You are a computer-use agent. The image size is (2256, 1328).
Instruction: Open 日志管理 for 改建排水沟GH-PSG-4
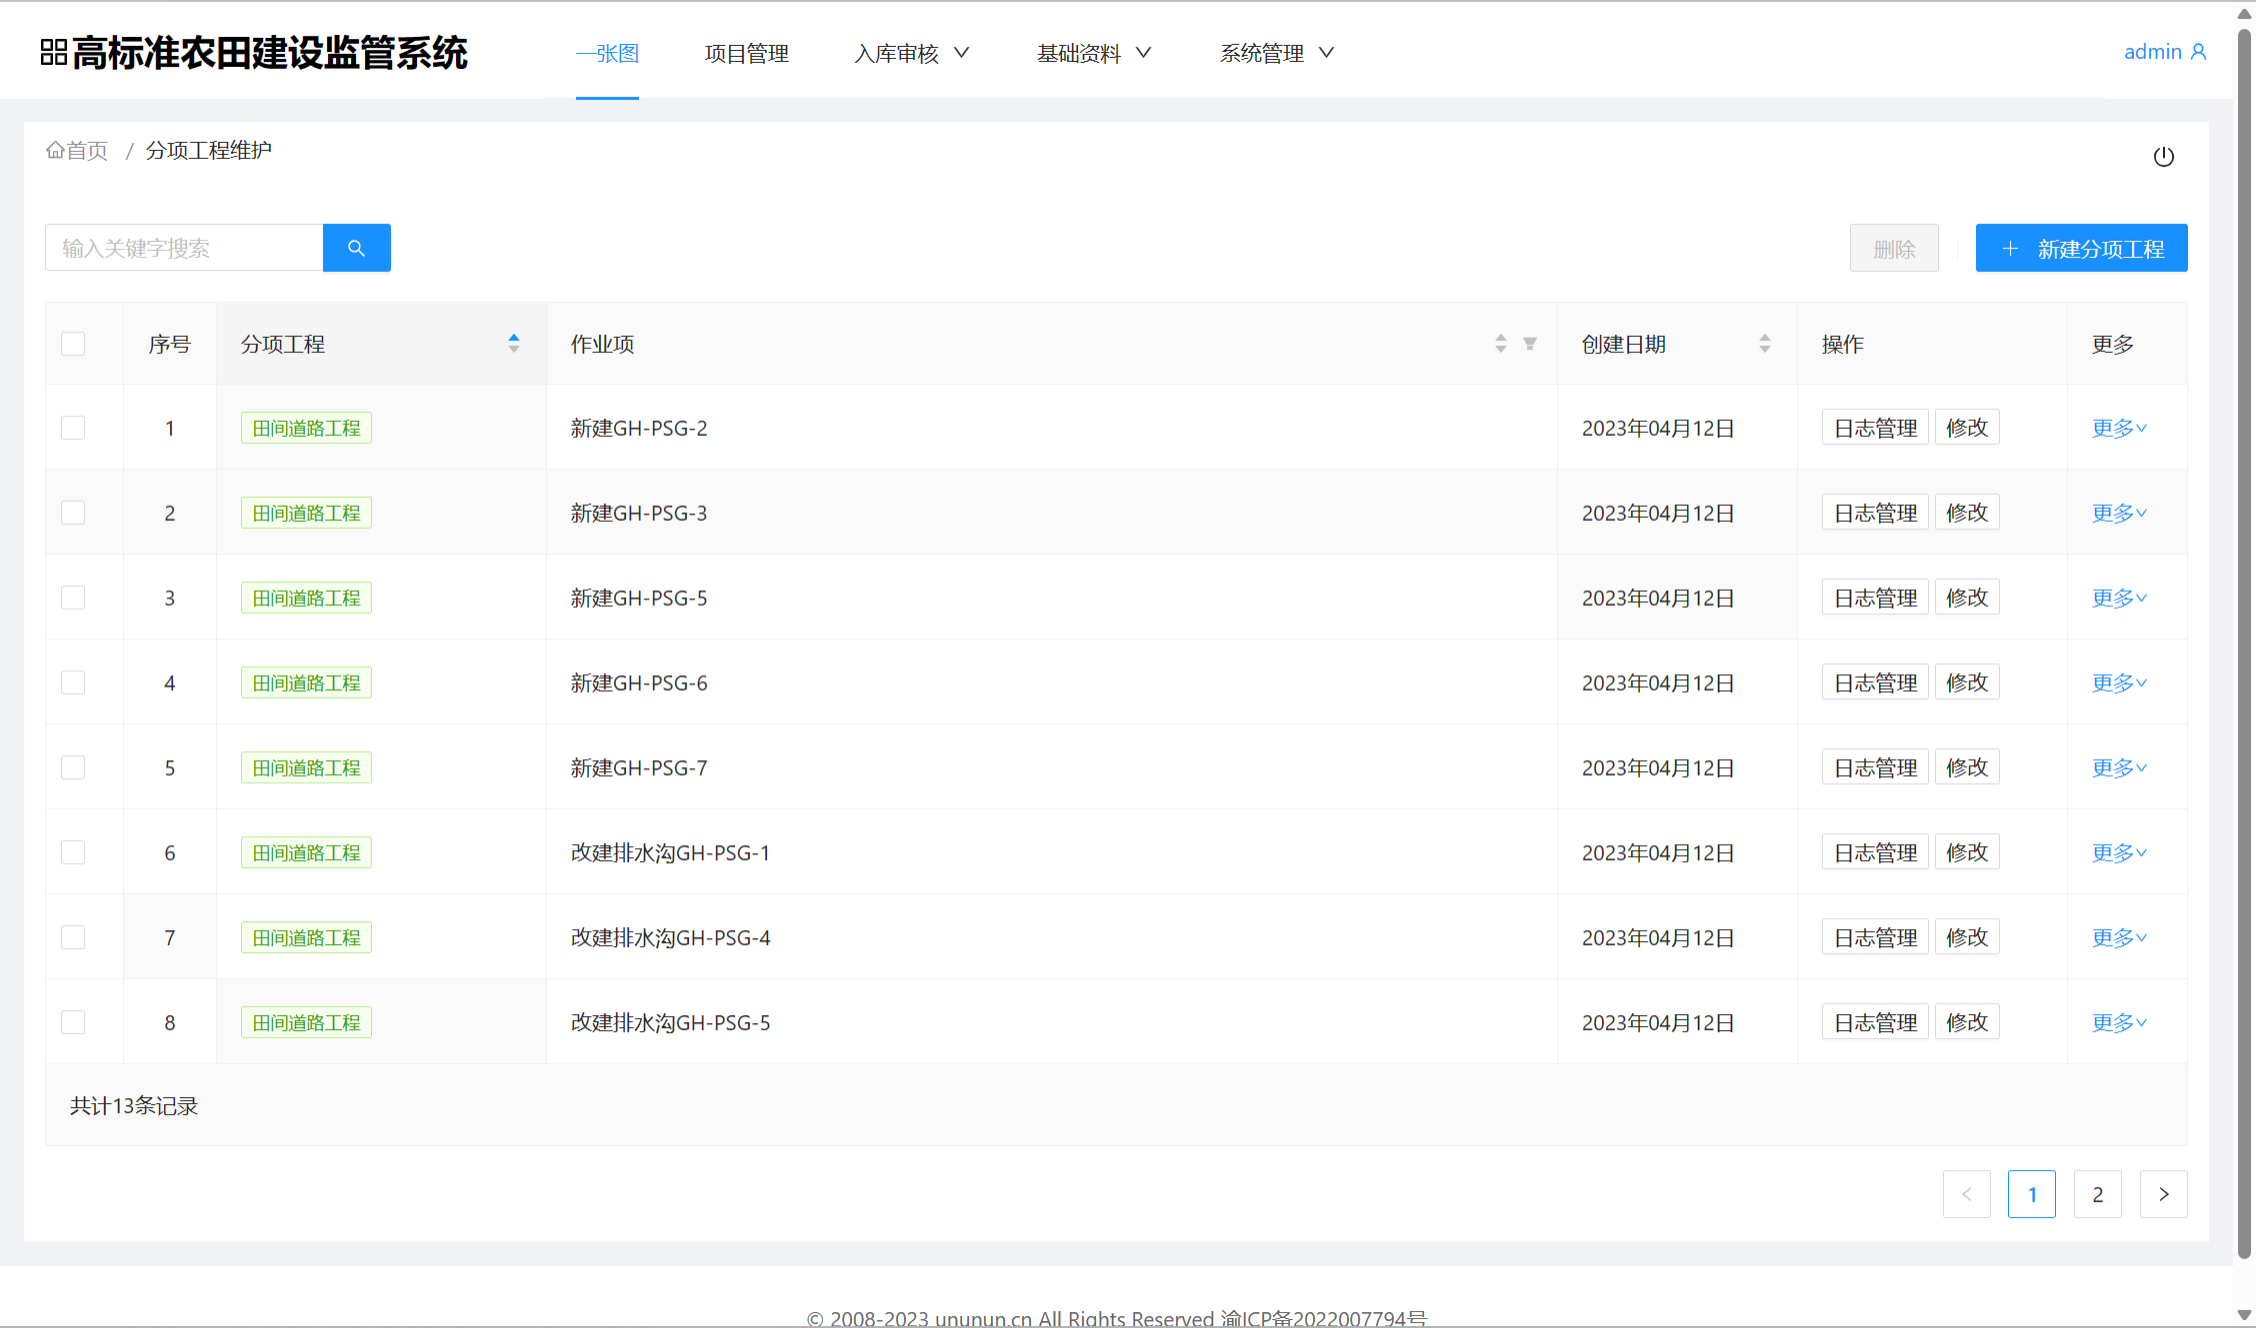tap(1875, 938)
